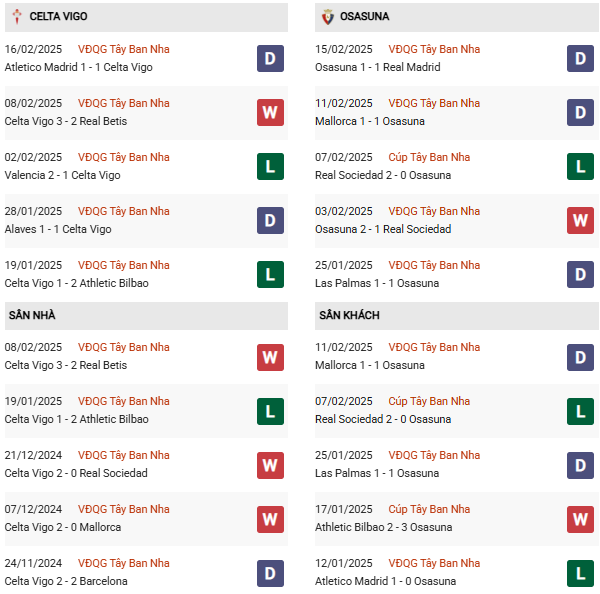This screenshot has height=594, width=600.
Task: Click the OSASUNA team header title
Action: (x=364, y=17)
